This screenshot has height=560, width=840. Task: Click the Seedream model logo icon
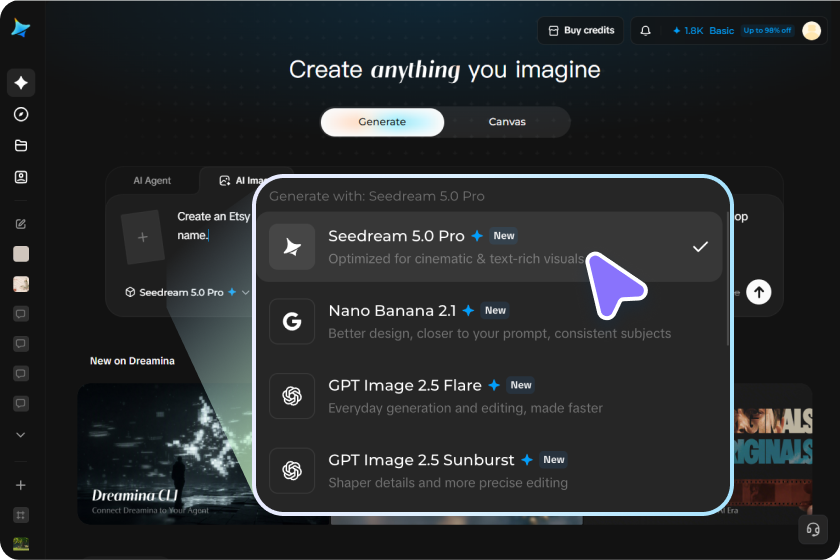pyautogui.click(x=292, y=247)
